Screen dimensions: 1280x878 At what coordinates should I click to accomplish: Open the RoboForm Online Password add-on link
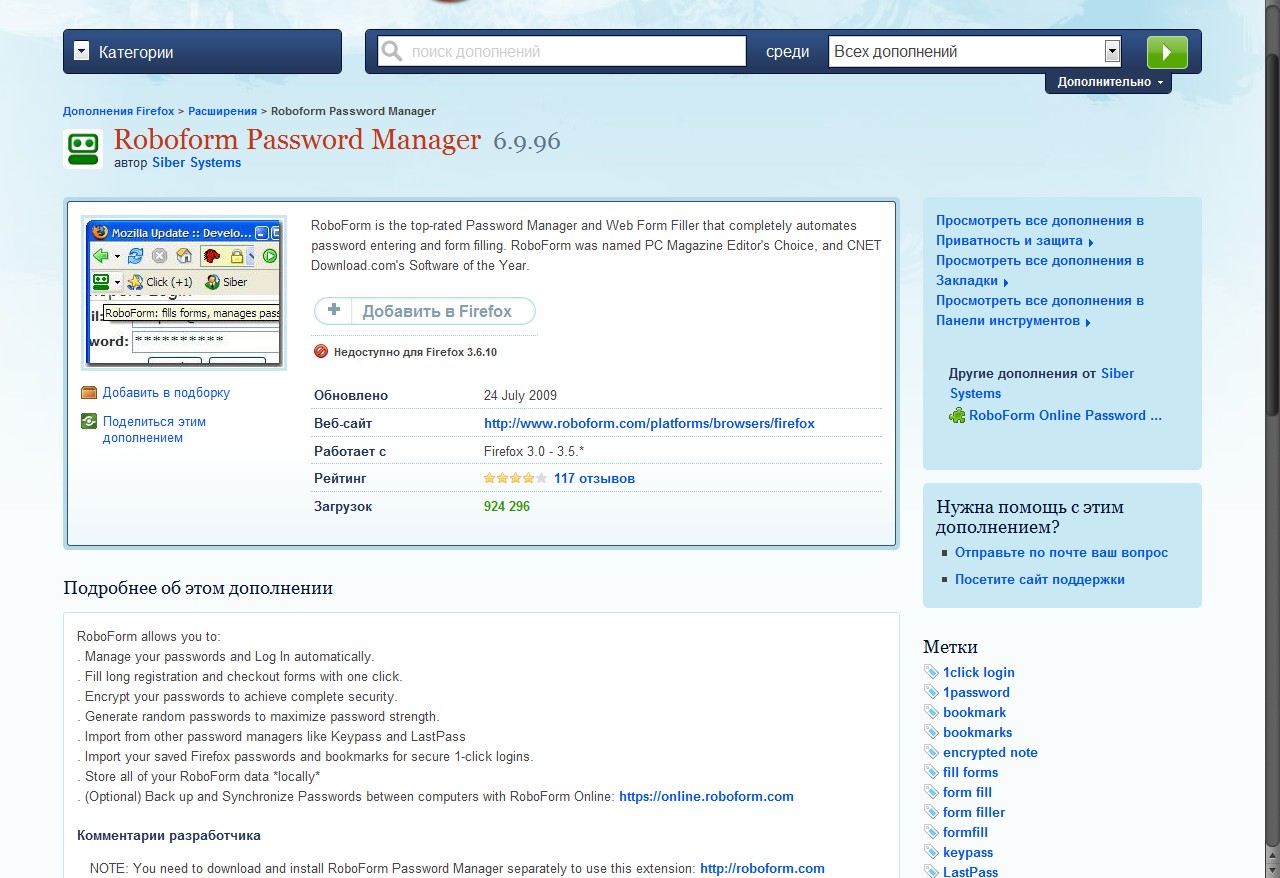click(1065, 416)
